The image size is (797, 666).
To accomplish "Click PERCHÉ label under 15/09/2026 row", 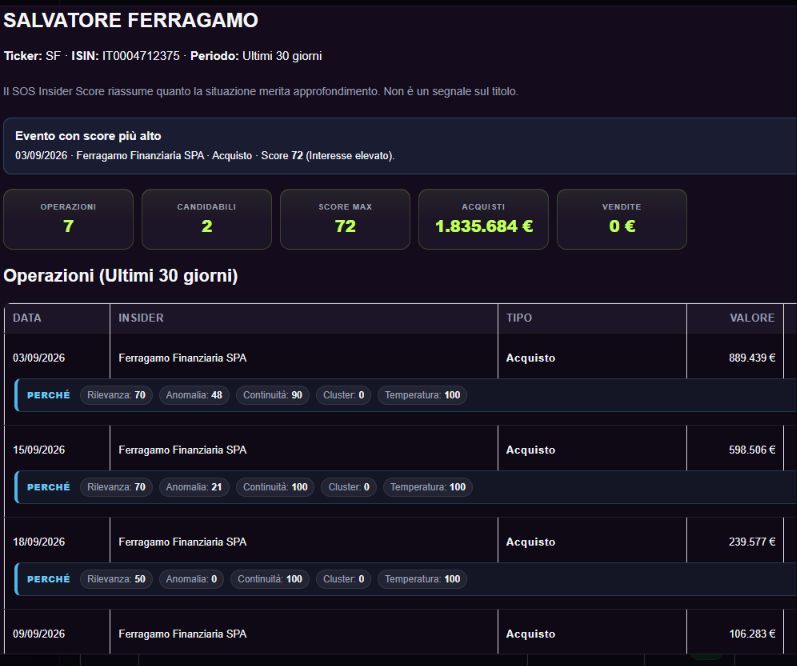I will click(x=48, y=487).
